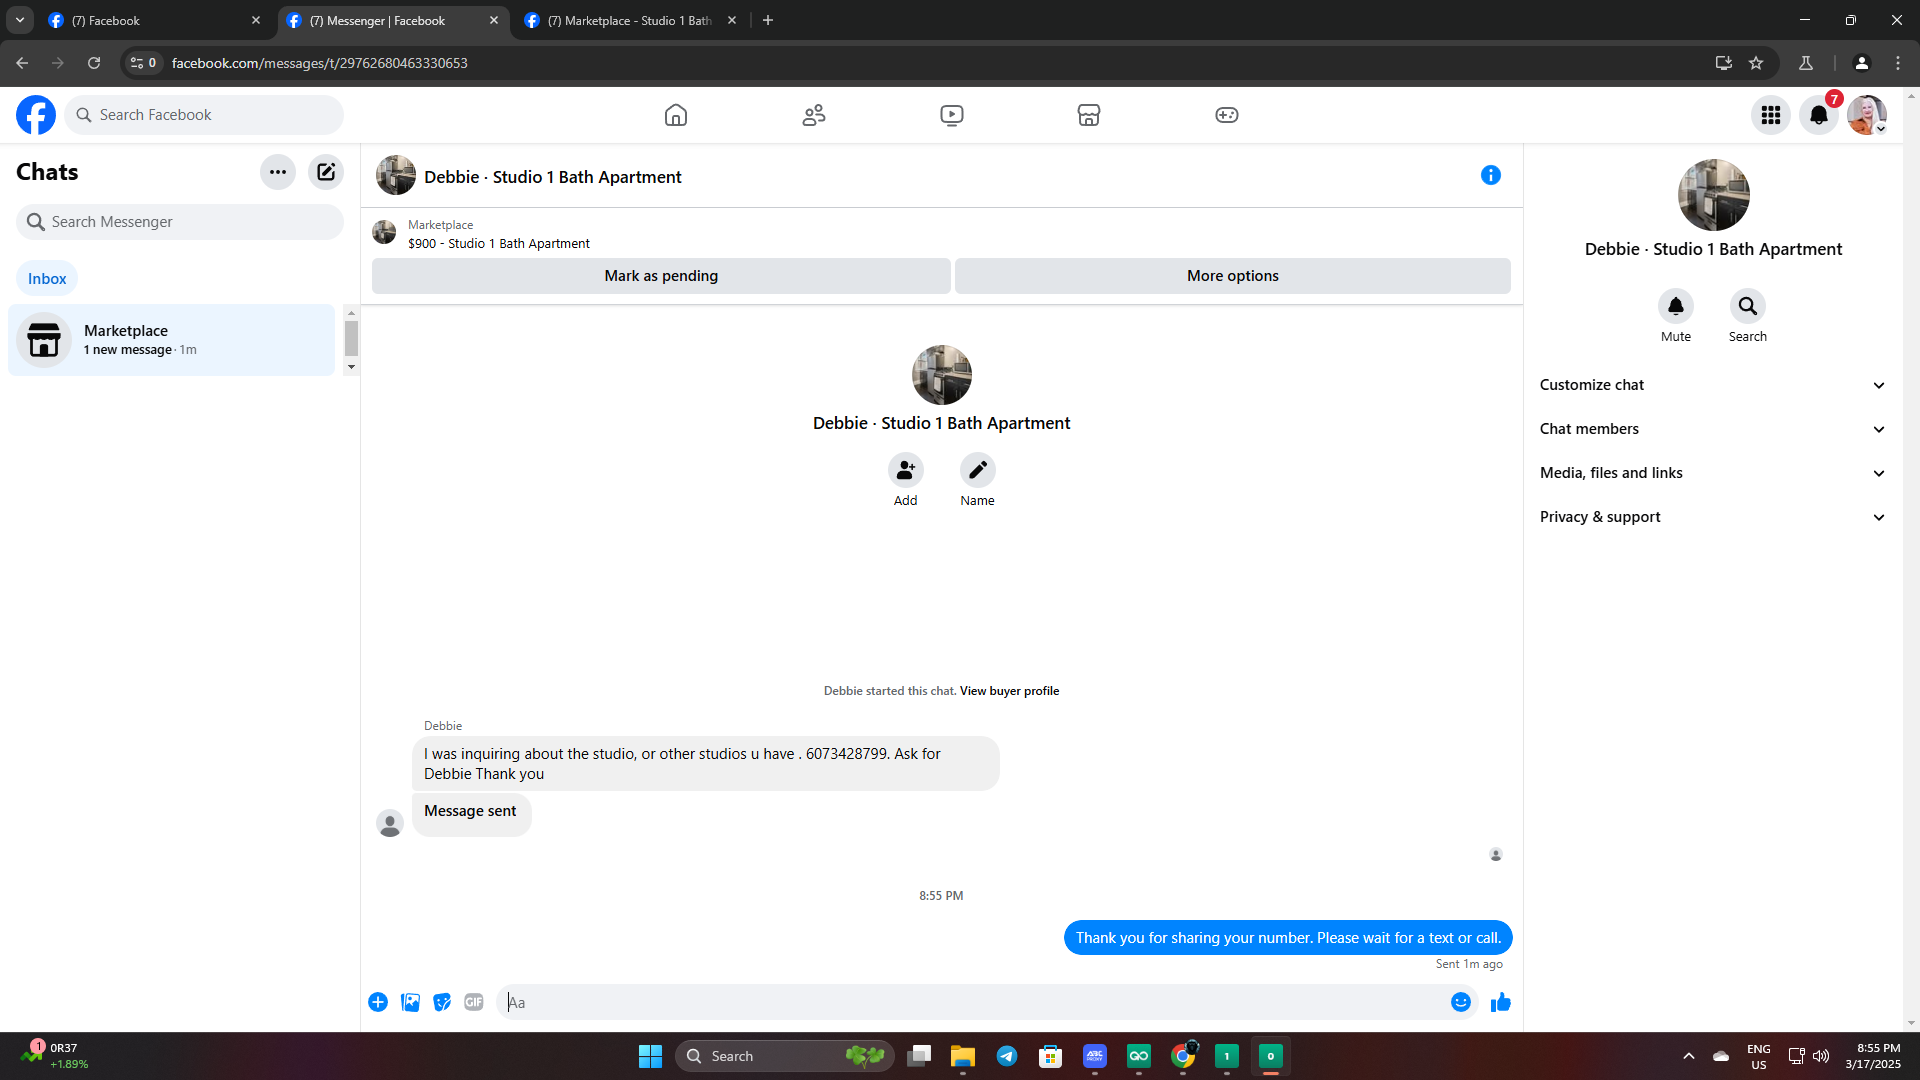The height and width of the screenshot is (1080, 1920).
Task: Open File Explorer from taskbar
Action: (x=963, y=1056)
